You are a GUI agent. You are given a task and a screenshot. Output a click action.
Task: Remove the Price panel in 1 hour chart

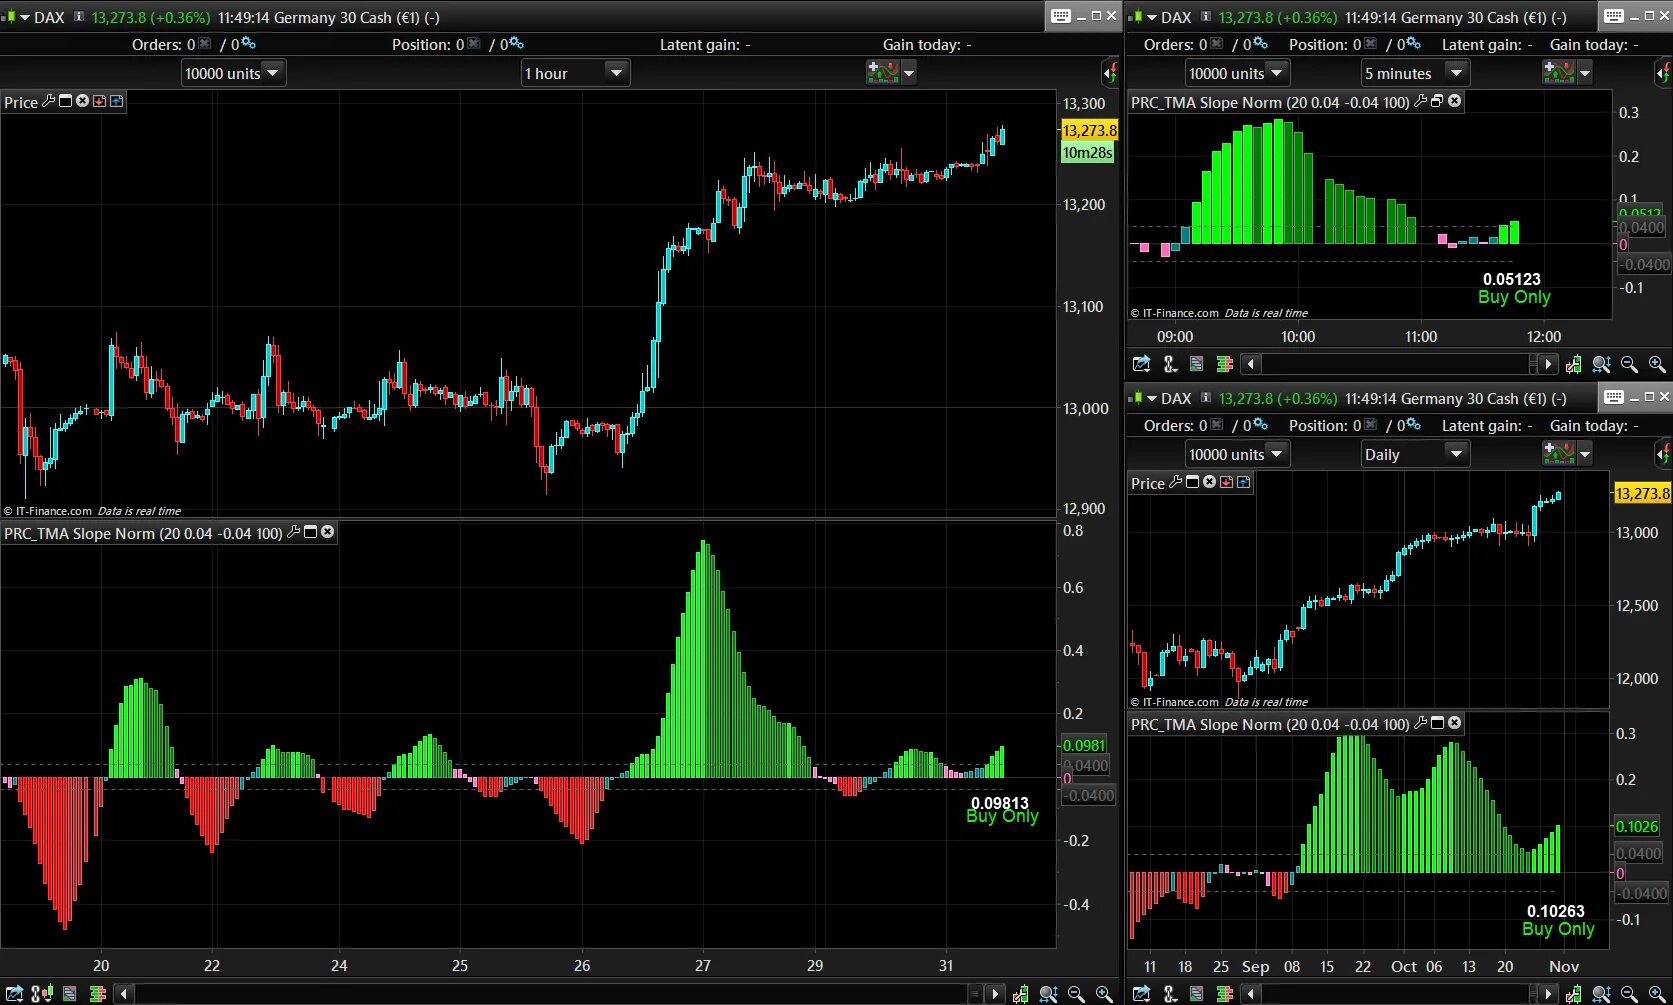coord(82,101)
